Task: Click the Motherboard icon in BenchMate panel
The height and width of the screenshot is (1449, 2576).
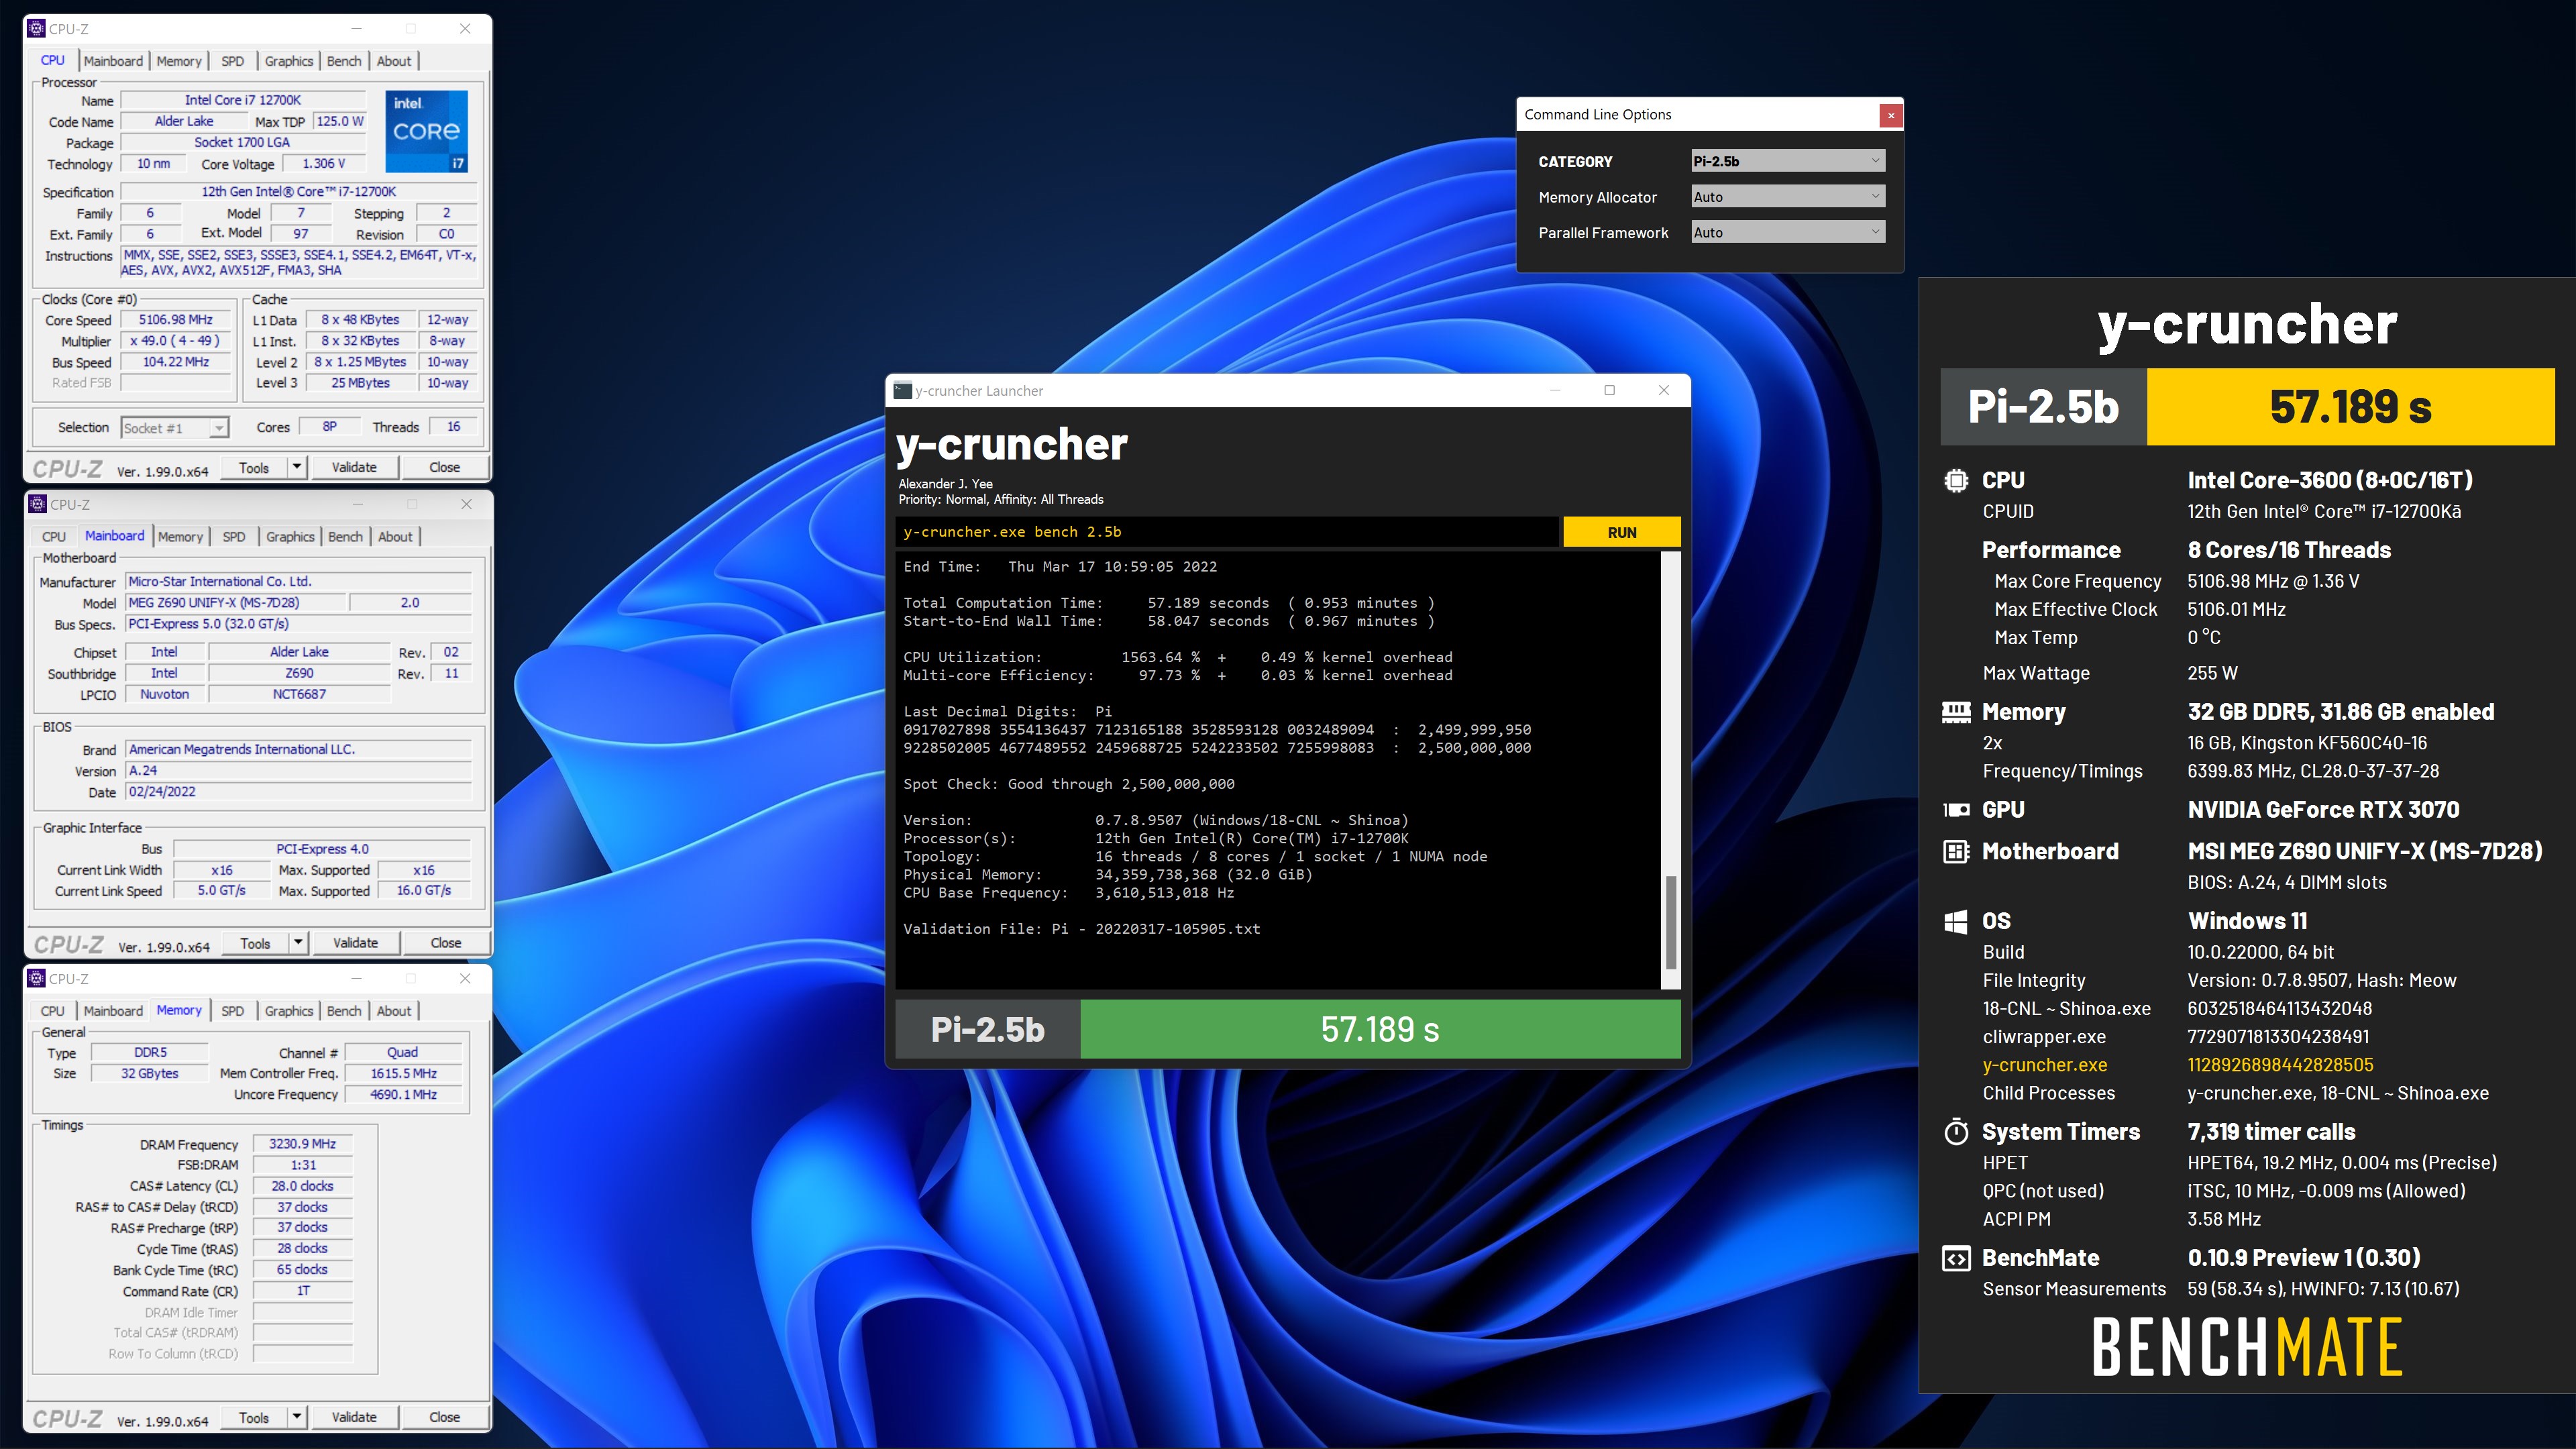Action: pyautogui.click(x=1956, y=852)
